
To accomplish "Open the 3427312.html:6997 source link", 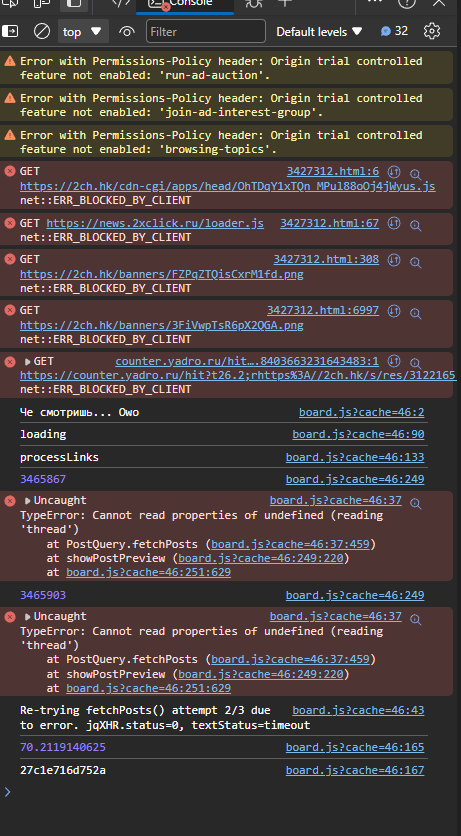I will pos(323,310).
